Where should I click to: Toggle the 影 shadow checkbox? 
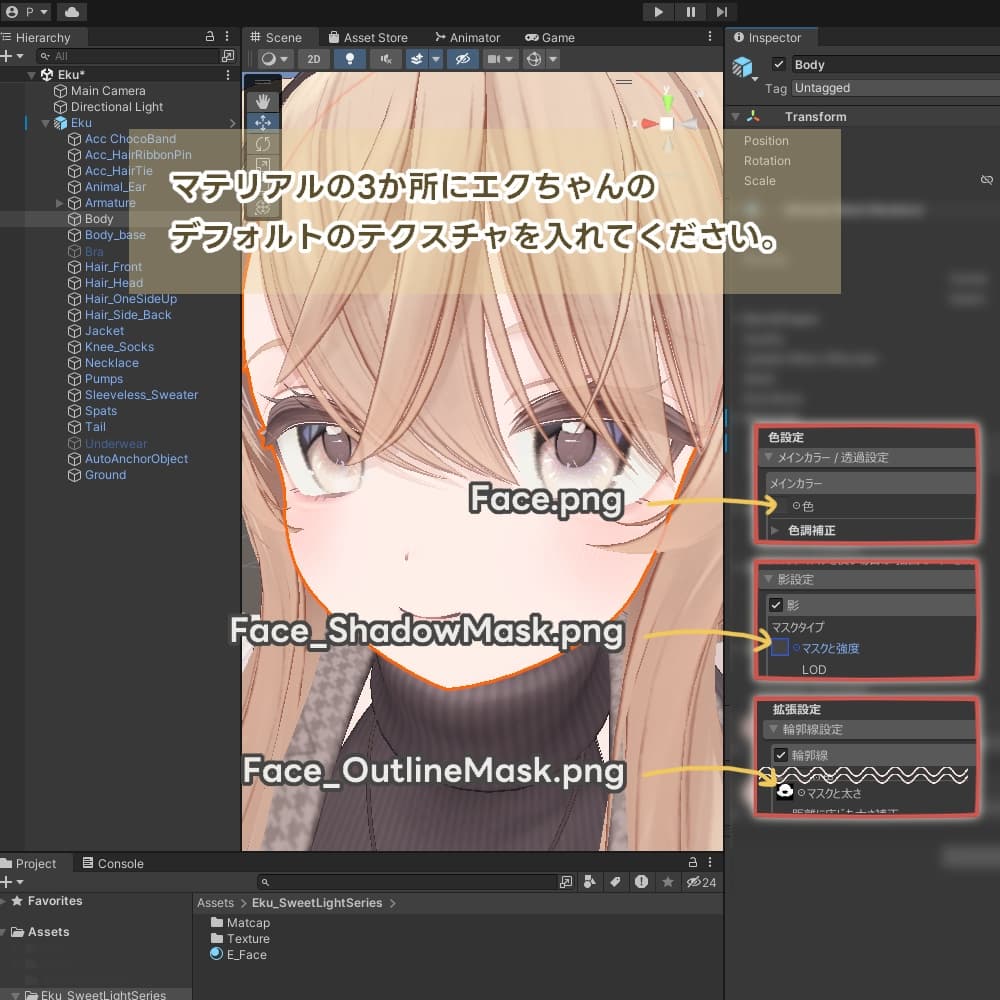pyautogui.click(x=776, y=605)
